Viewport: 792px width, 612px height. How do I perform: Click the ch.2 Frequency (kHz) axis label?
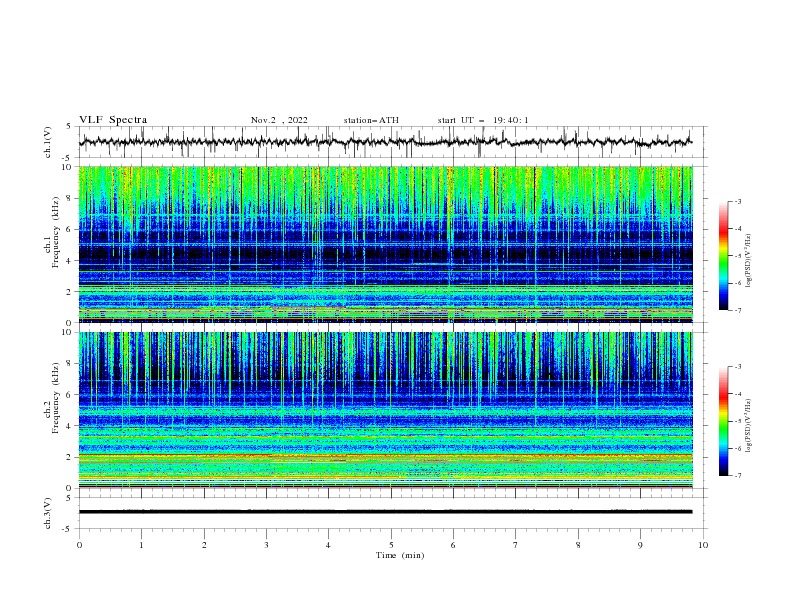tap(52, 398)
